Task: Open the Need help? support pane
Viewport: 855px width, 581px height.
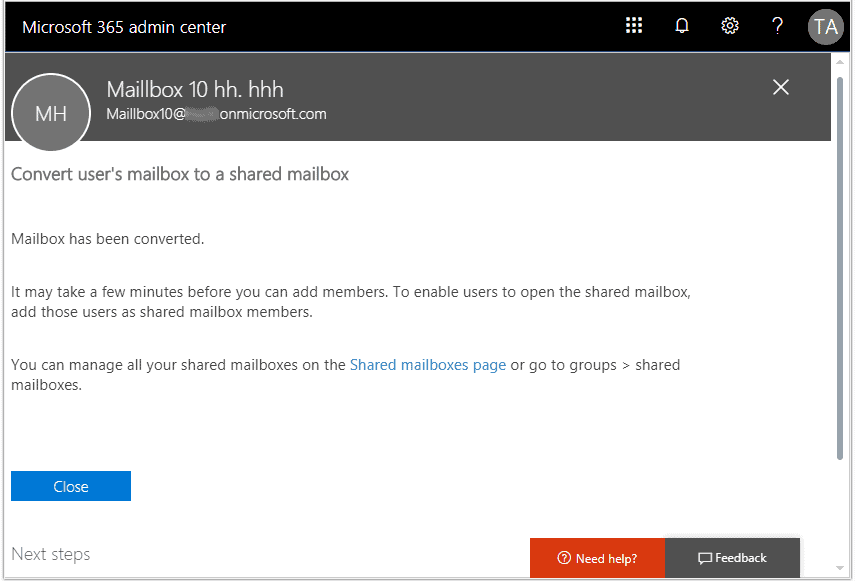Action: coord(597,558)
